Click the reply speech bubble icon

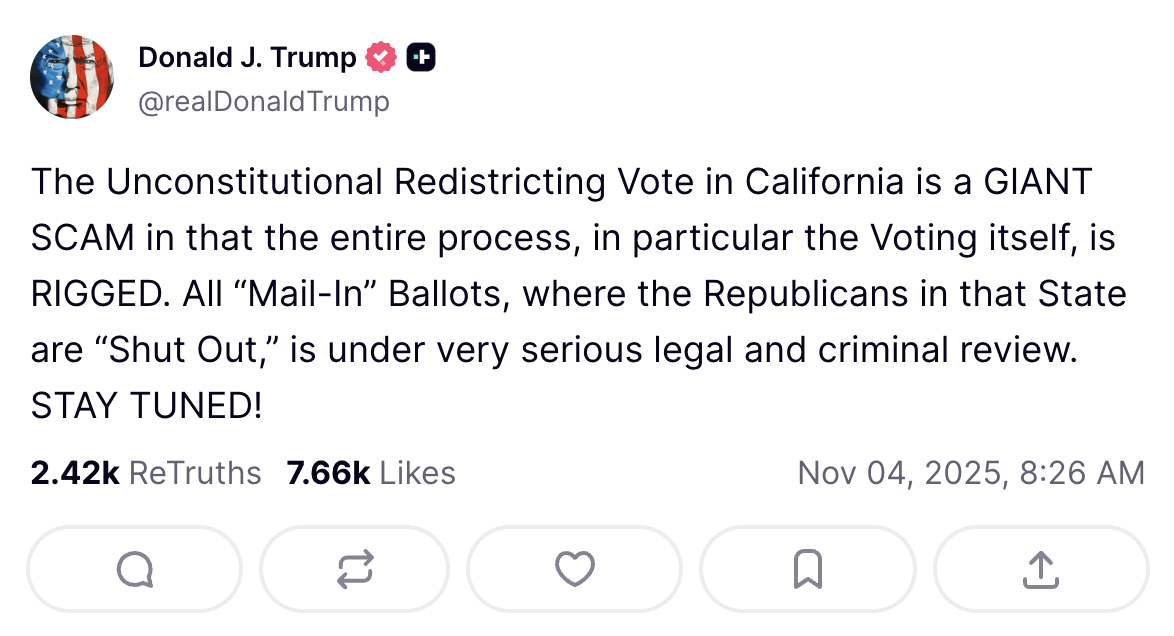click(x=134, y=569)
